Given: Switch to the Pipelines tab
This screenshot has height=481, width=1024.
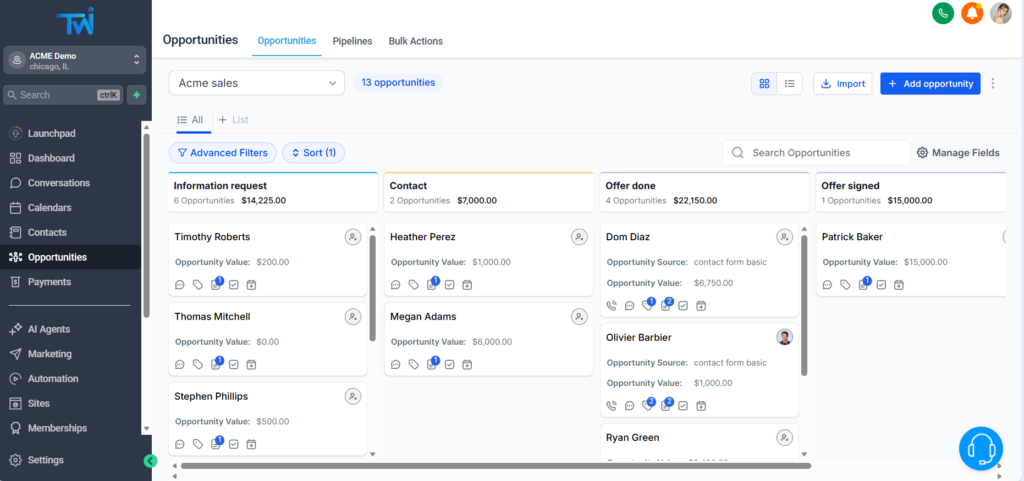Looking at the screenshot, I should tap(352, 41).
